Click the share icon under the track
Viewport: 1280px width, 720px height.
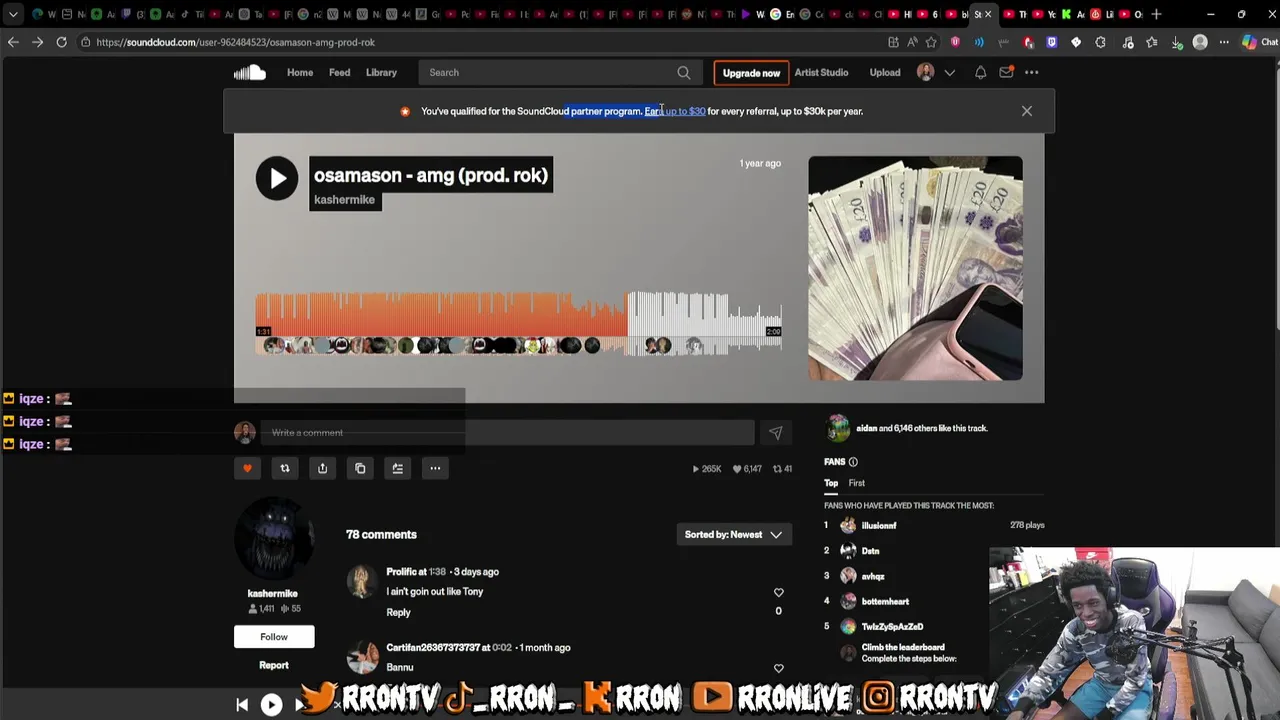(x=322, y=468)
